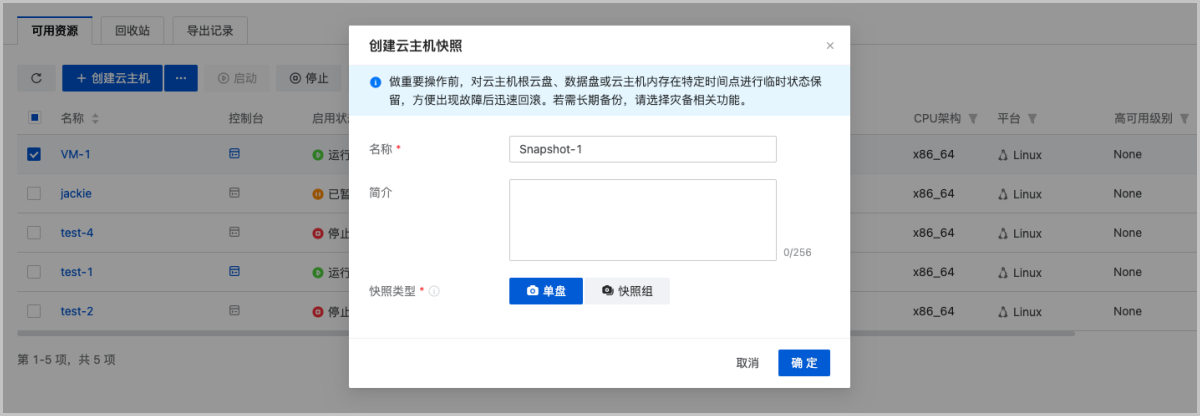Click the 确定 confirm button
Viewport: 1200px width, 416px height.
click(804, 363)
